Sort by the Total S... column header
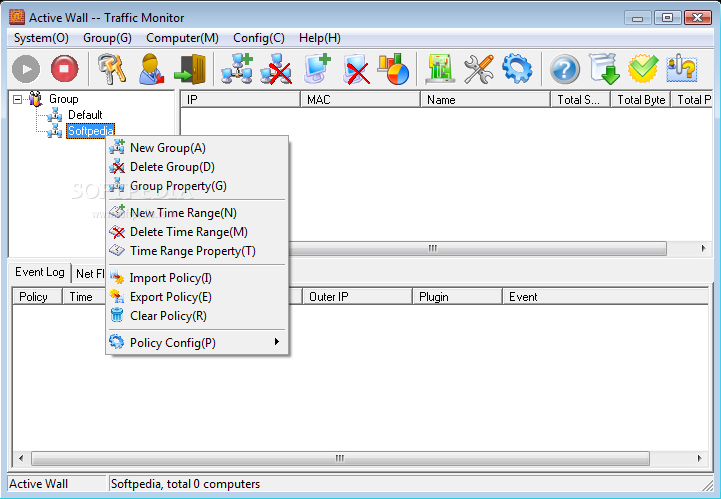The width and height of the screenshot is (721, 499). pos(580,100)
